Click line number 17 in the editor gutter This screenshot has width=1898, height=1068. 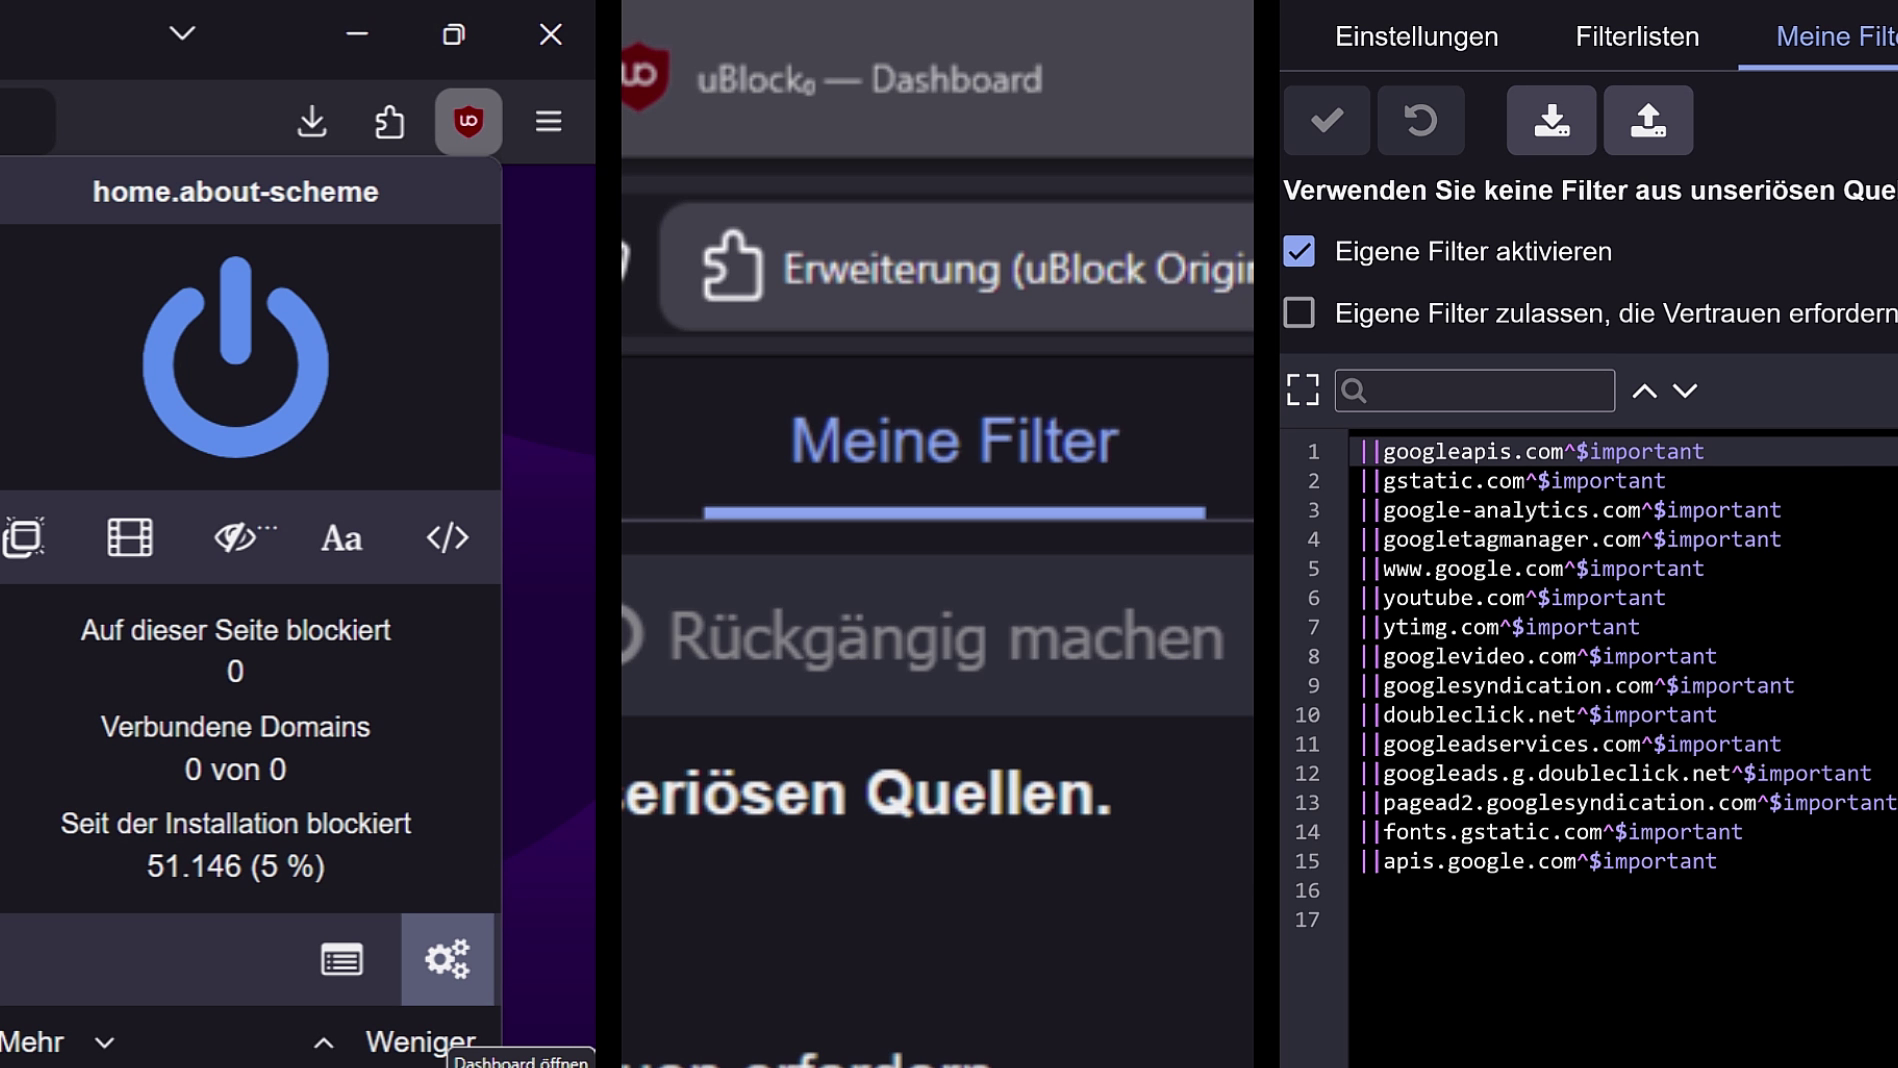click(1307, 920)
